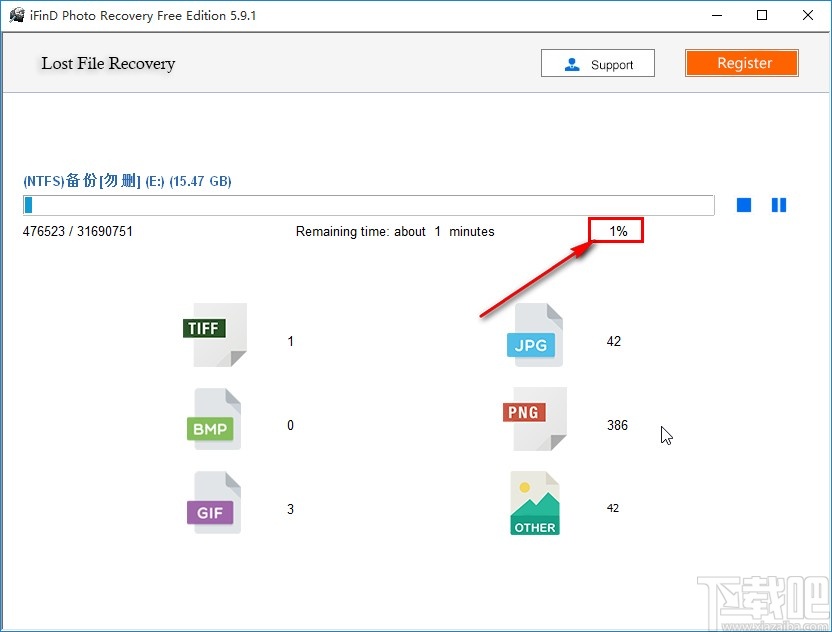Screen dimensions: 832x632
Task: Stop the scan with the blue square
Action: pyautogui.click(x=744, y=205)
